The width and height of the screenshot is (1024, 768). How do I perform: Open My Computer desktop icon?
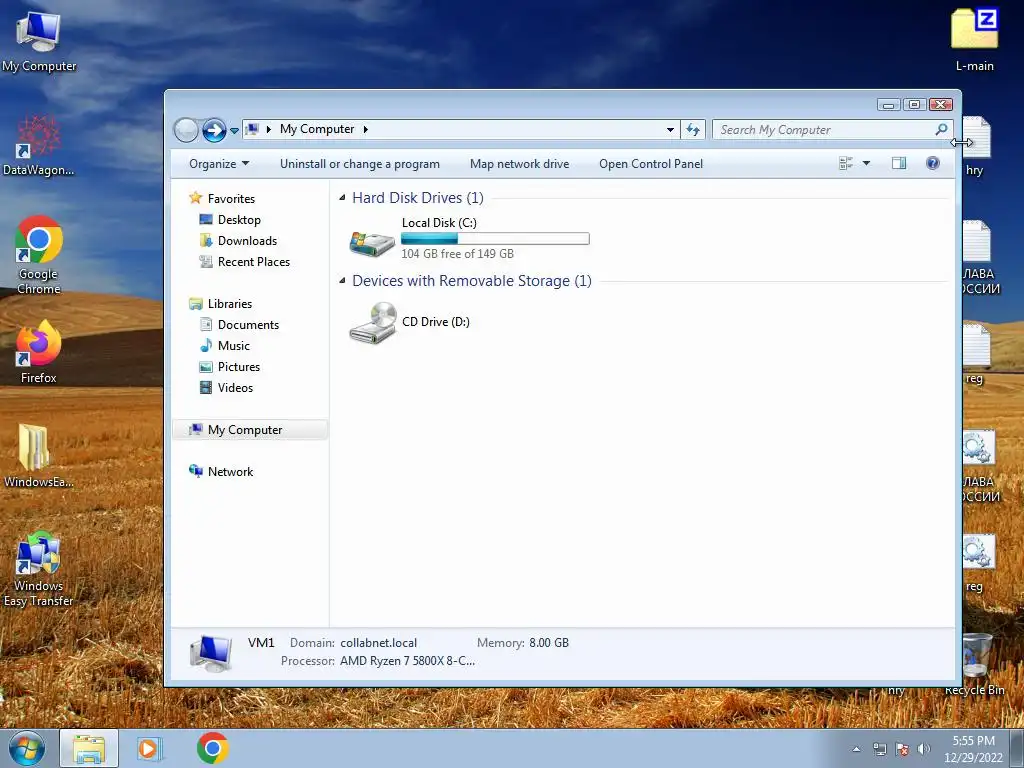click(39, 40)
